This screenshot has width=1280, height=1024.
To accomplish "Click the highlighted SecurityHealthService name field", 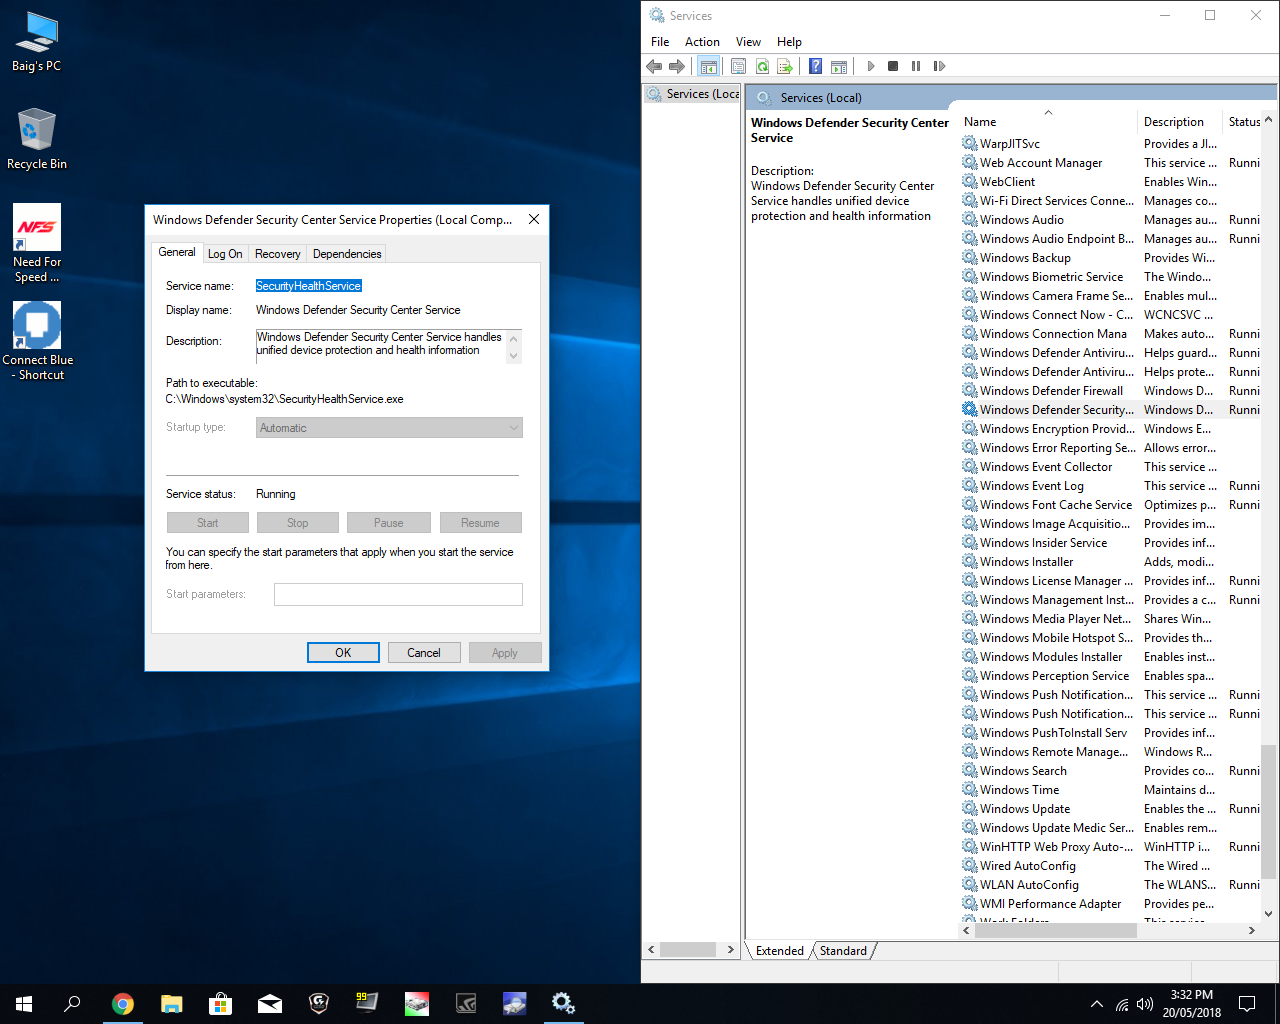I will [x=308, y=286].
